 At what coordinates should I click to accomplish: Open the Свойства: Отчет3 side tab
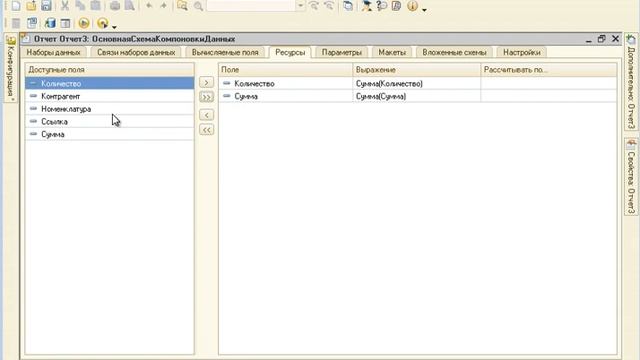tap(631, 177)
